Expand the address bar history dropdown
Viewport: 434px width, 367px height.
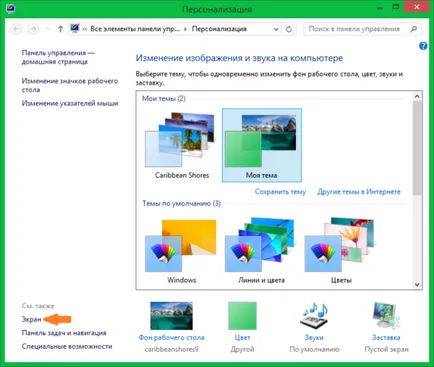click(x=276, y=29)
